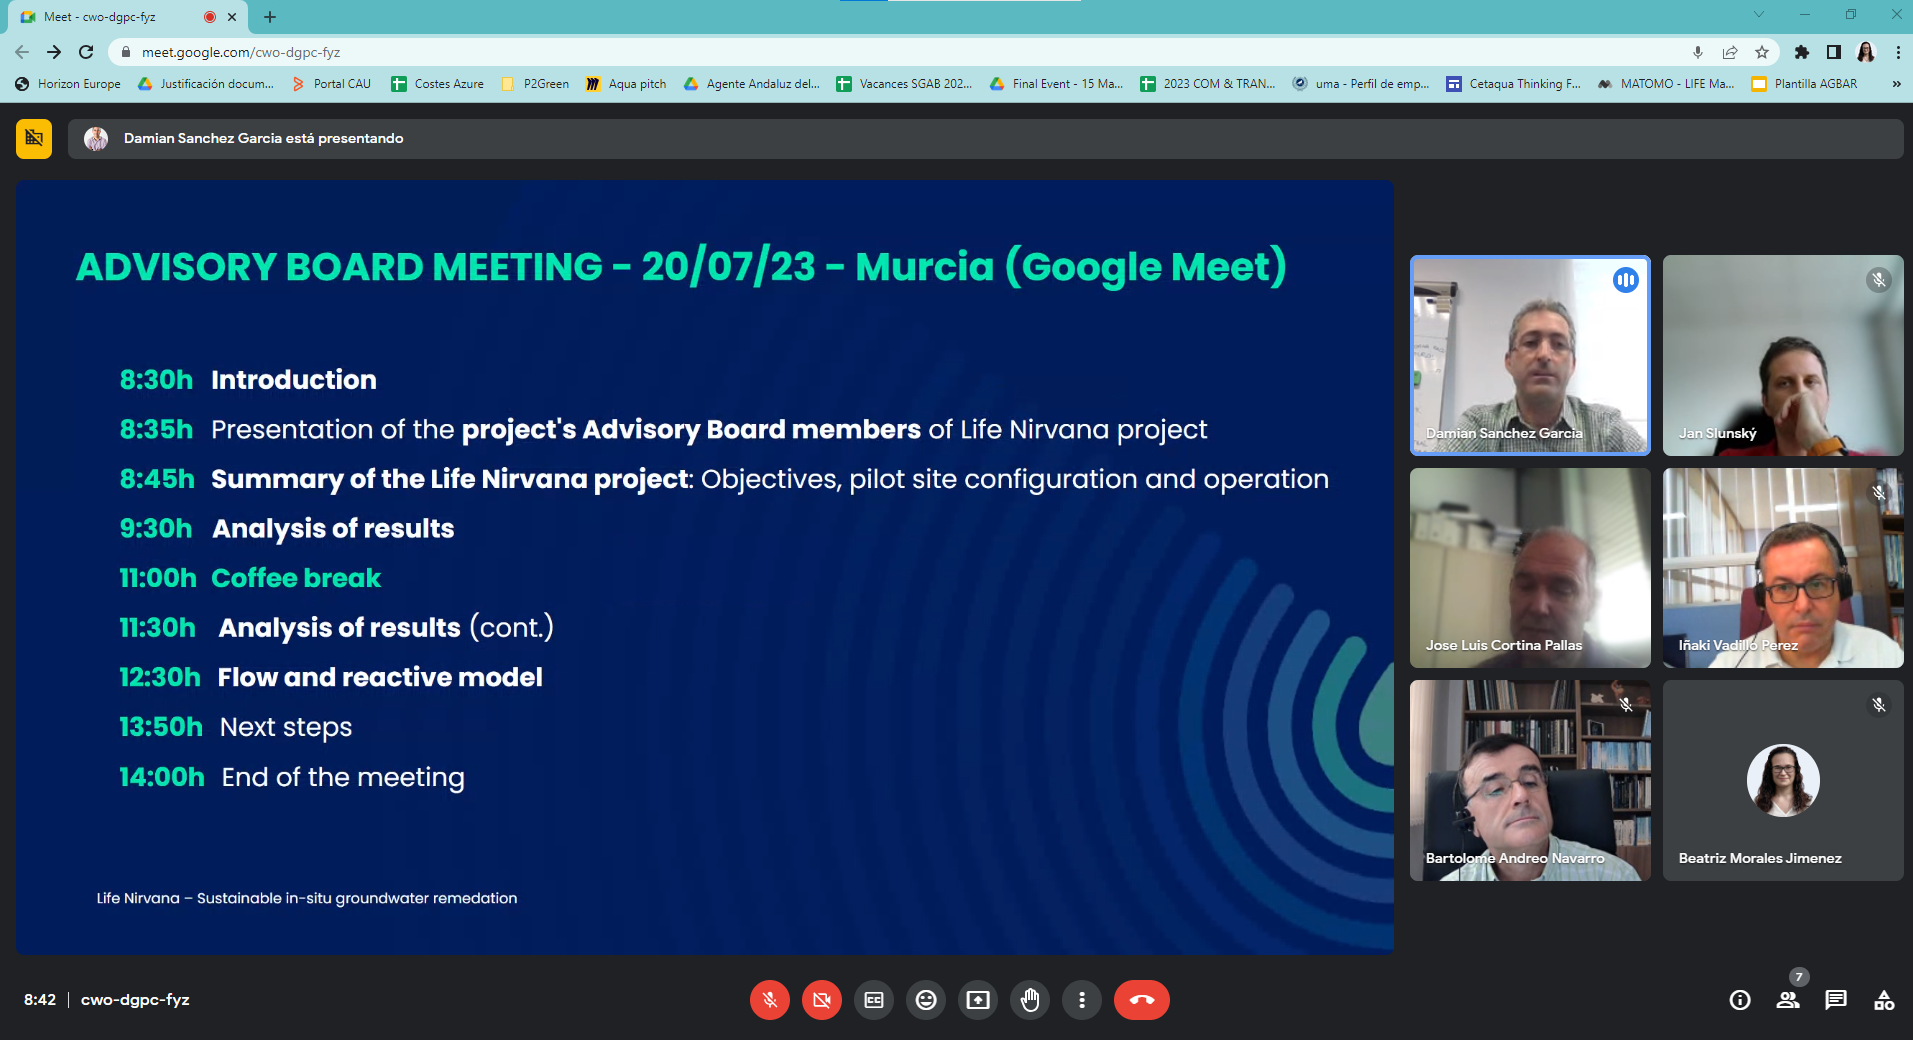Open the uma - Perfil de emp... bookmark
Screen dimensions: 1913x1040
click(1360, 84)
